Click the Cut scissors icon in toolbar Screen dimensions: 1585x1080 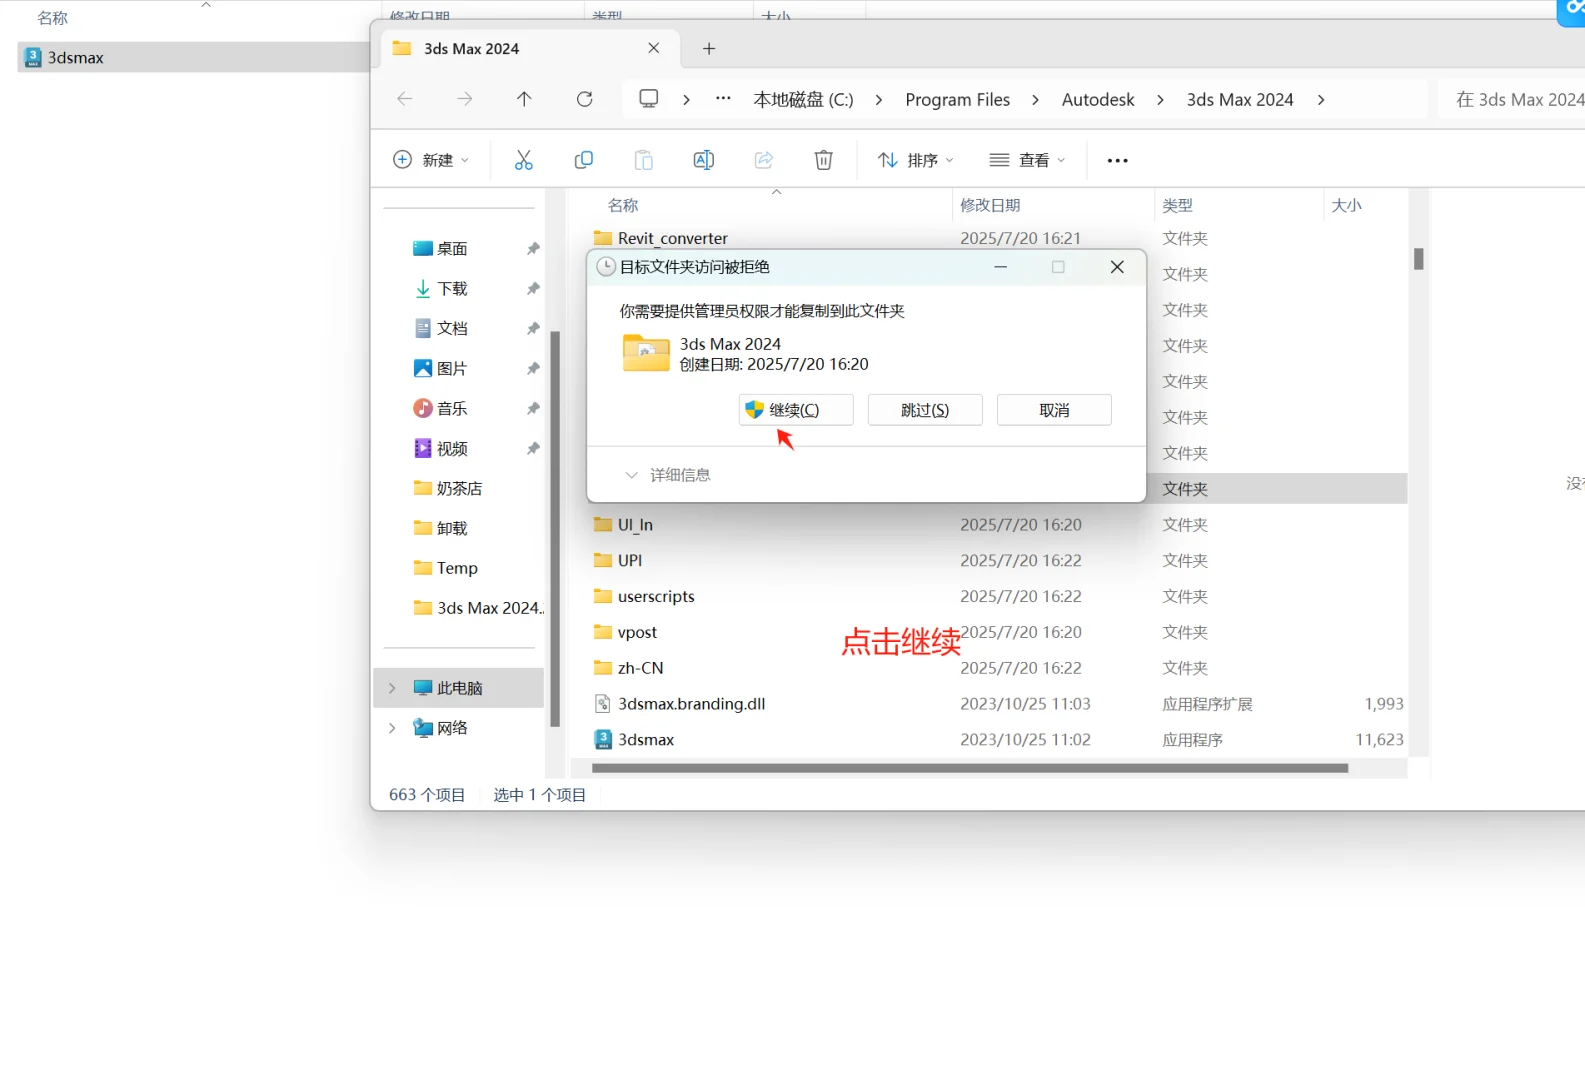(x=524, y=160)
